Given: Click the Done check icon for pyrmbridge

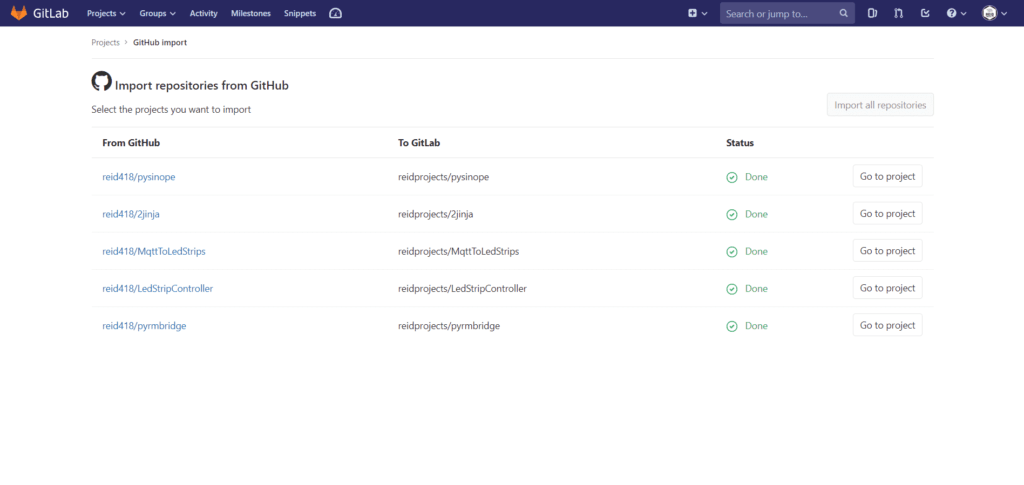Looking at the screenshot, I should tap(732, 326).
